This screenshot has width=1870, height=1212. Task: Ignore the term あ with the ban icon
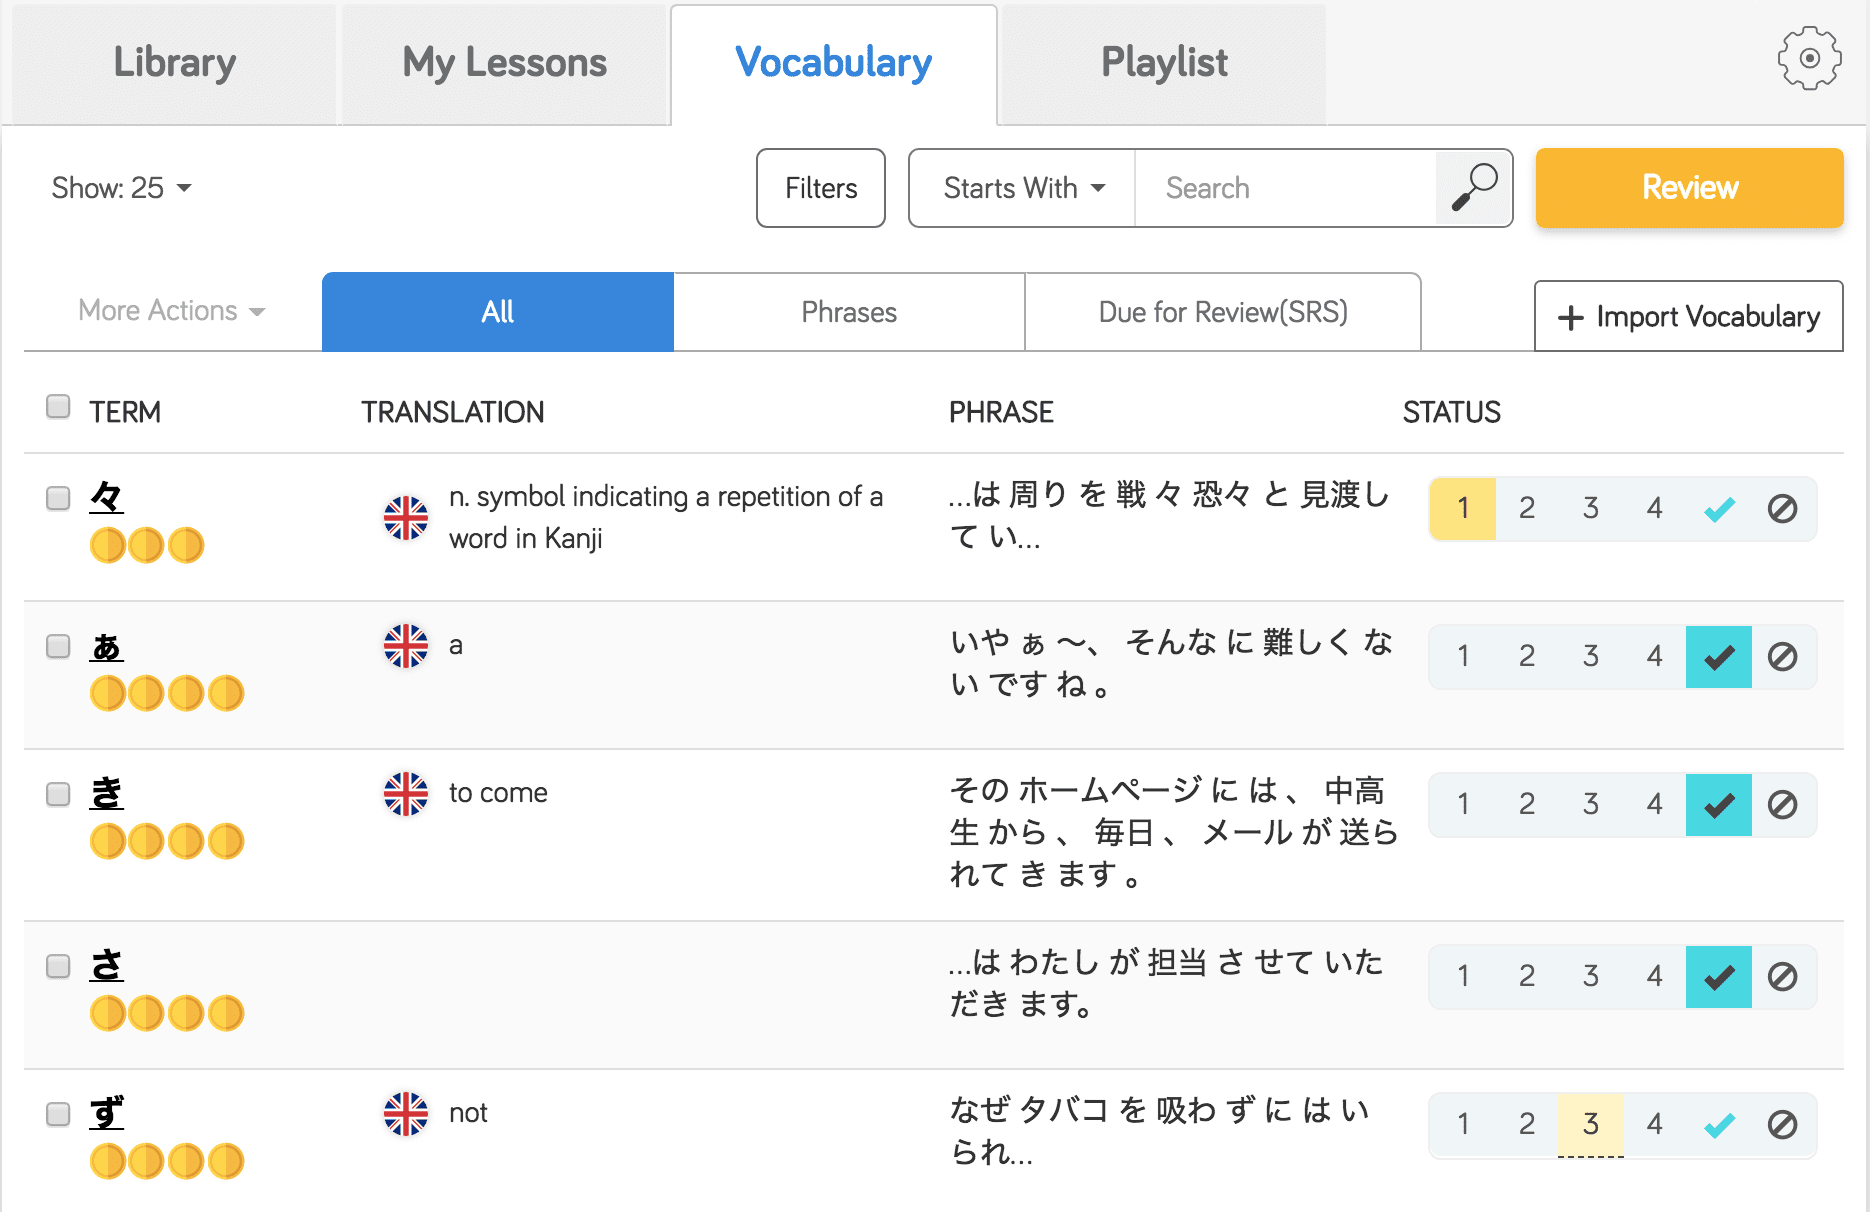[1782, 657]
